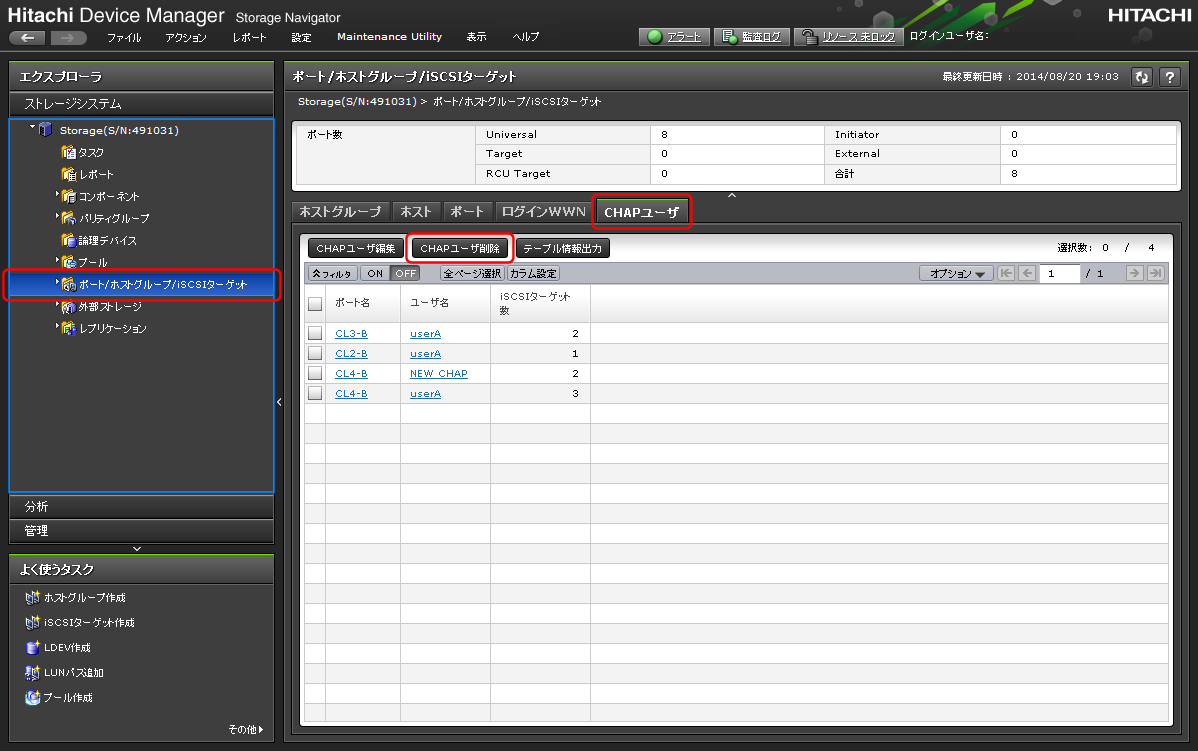This screenshot has height=751, width=1198.
Task: Click the コンポーネント folder icon
Action: 69,196
